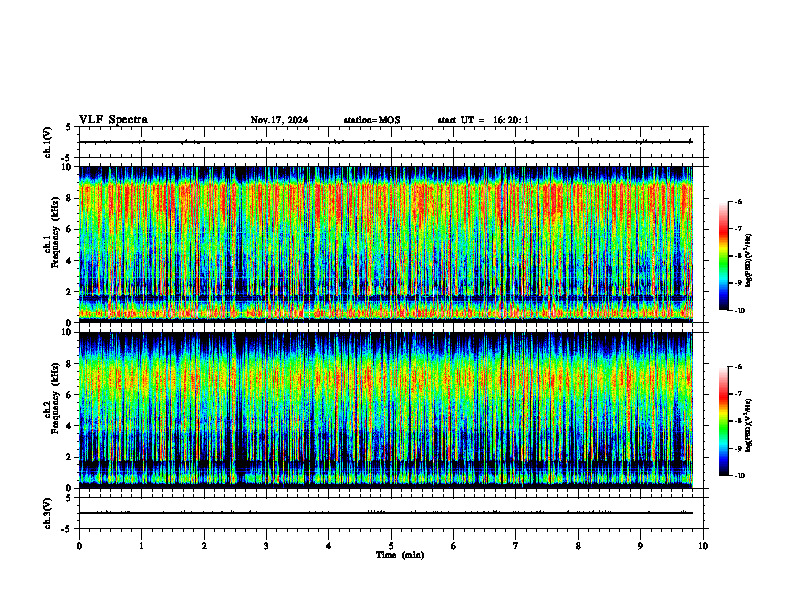The width and height of the screenshot is (792, 612).
Task: Click the ch.1 frequency tick label "2"
Action: coord(69,292)
